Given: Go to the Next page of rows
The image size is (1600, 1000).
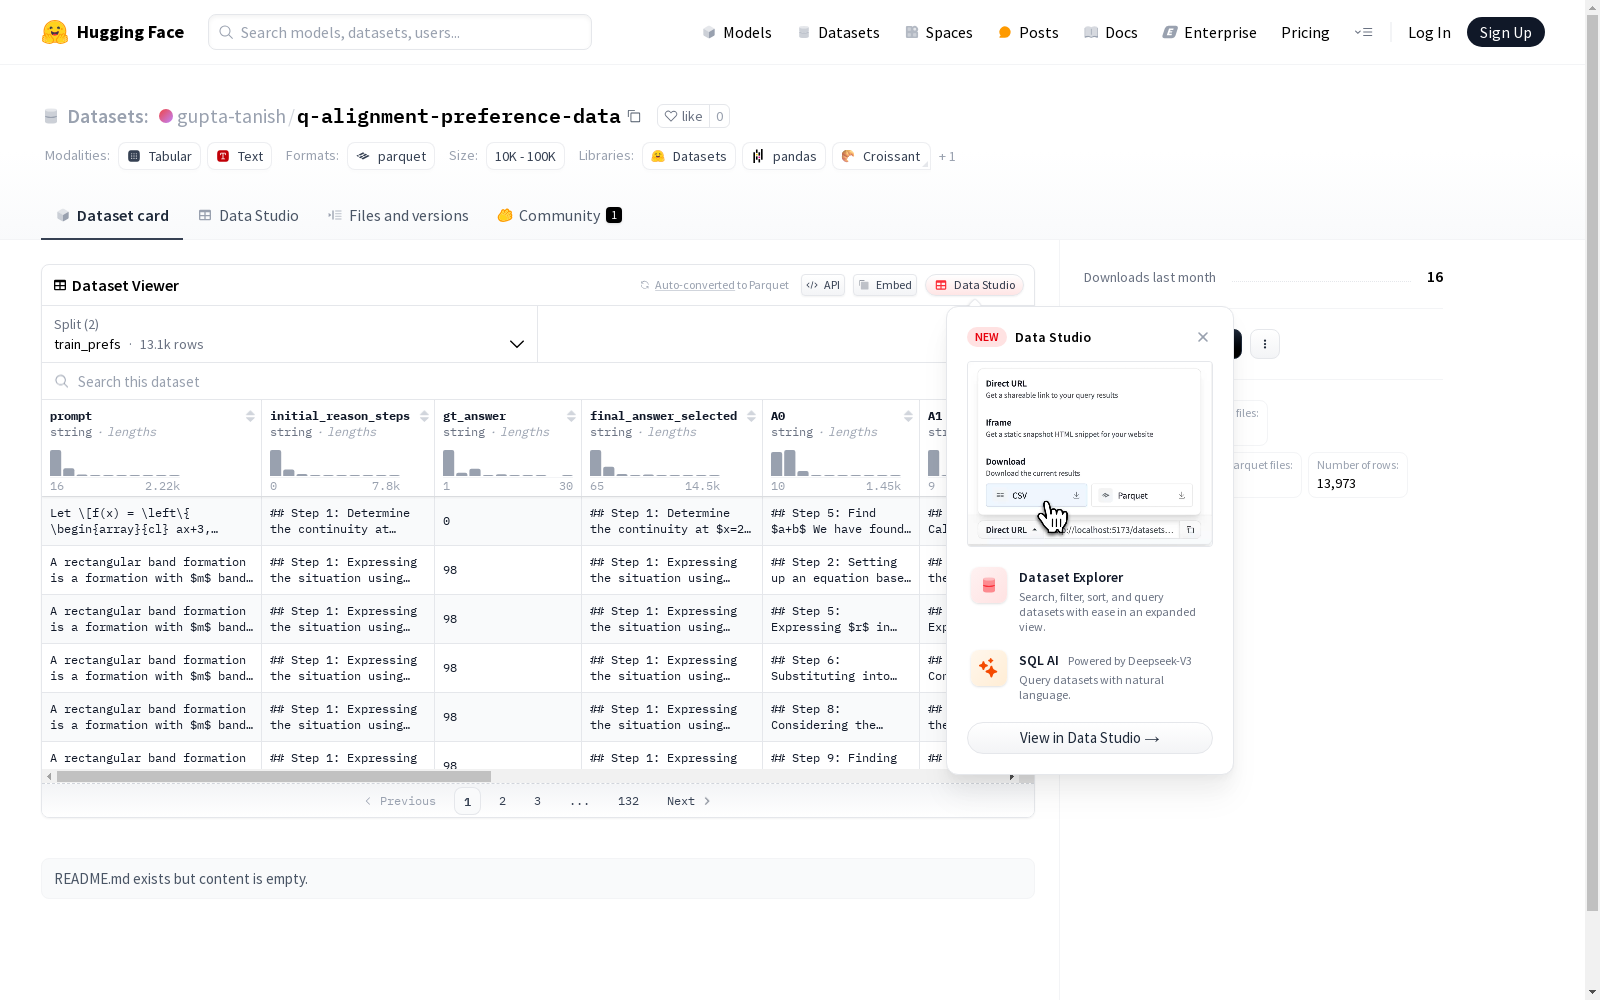Looking at the screenshot, I should (688, 801).
